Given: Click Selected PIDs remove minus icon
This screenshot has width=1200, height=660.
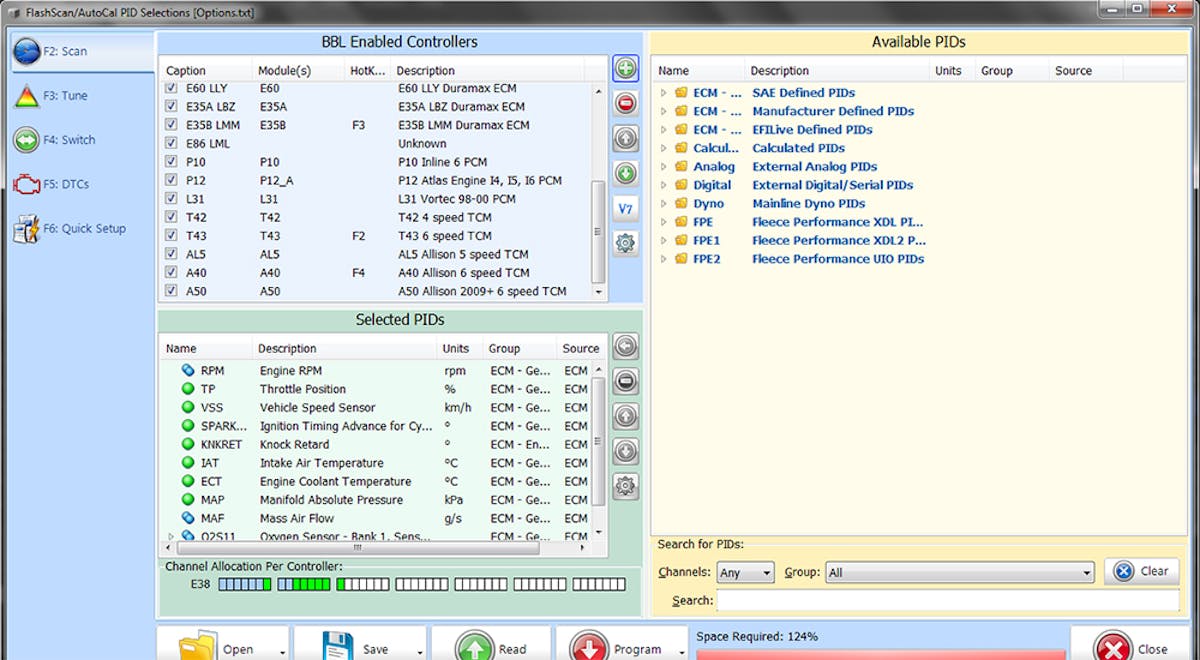Looking at the screenshot, I should click(x=626, y=382).
